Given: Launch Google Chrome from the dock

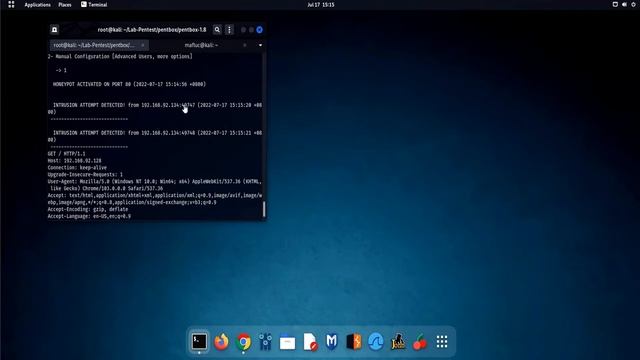Looking at the screenshot, I should [244, 341].
